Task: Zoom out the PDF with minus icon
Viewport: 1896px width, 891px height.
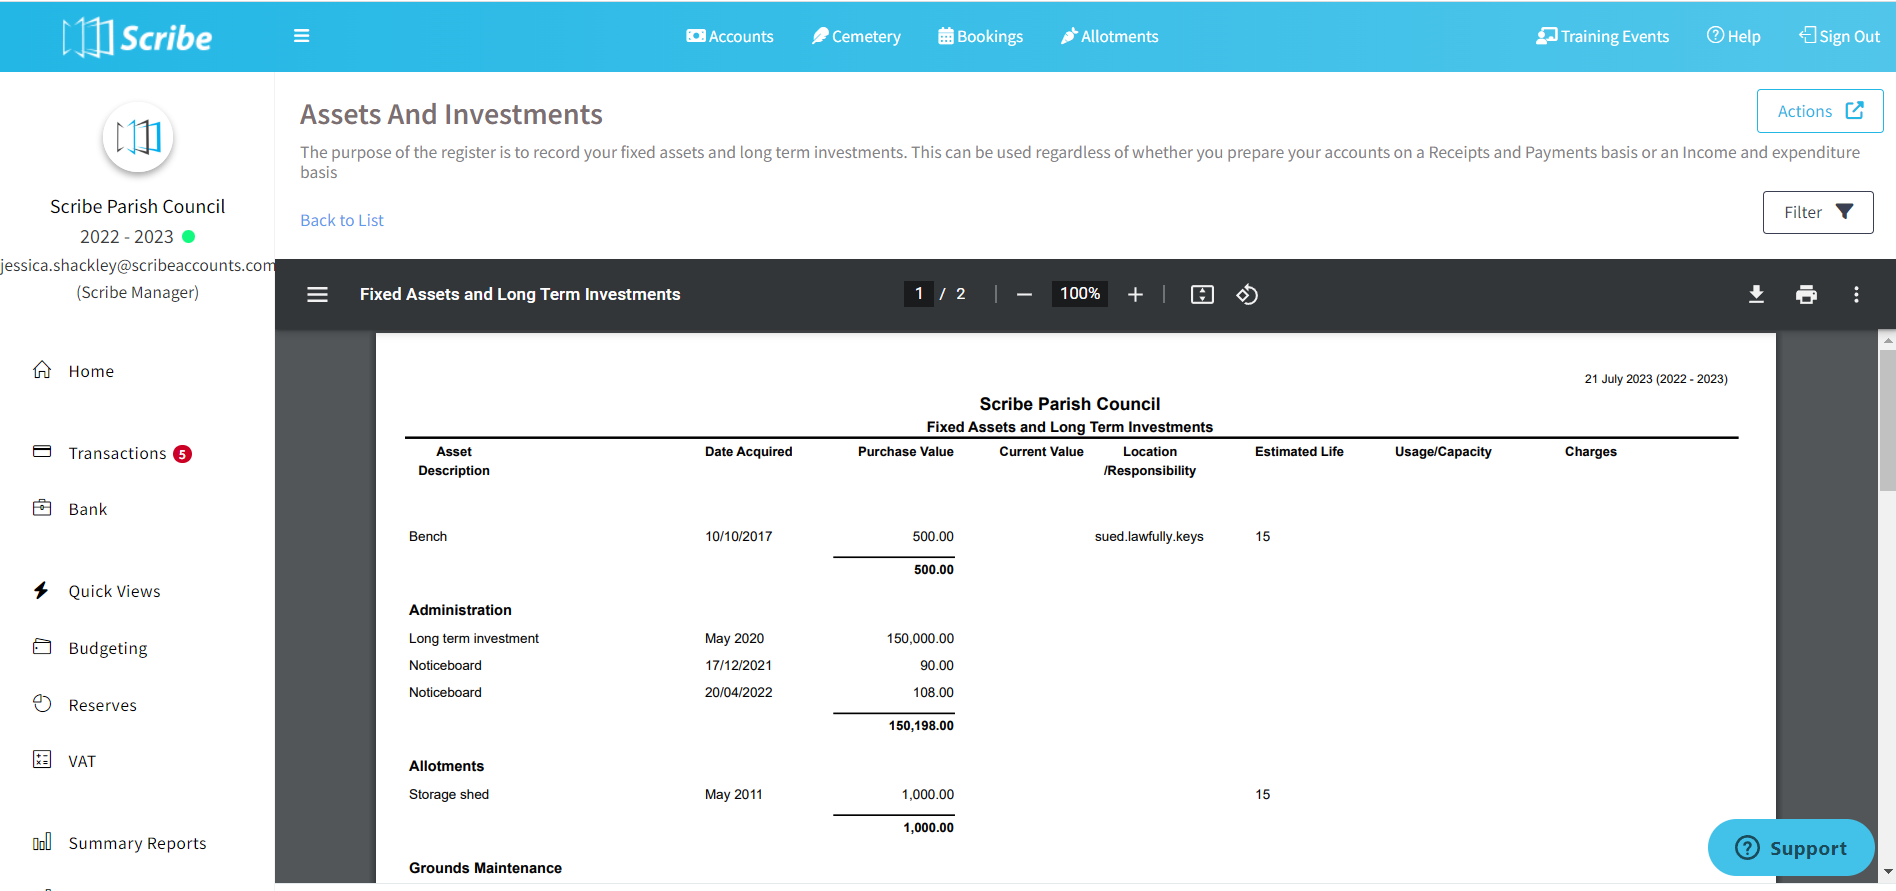Action: point(1024,294)
